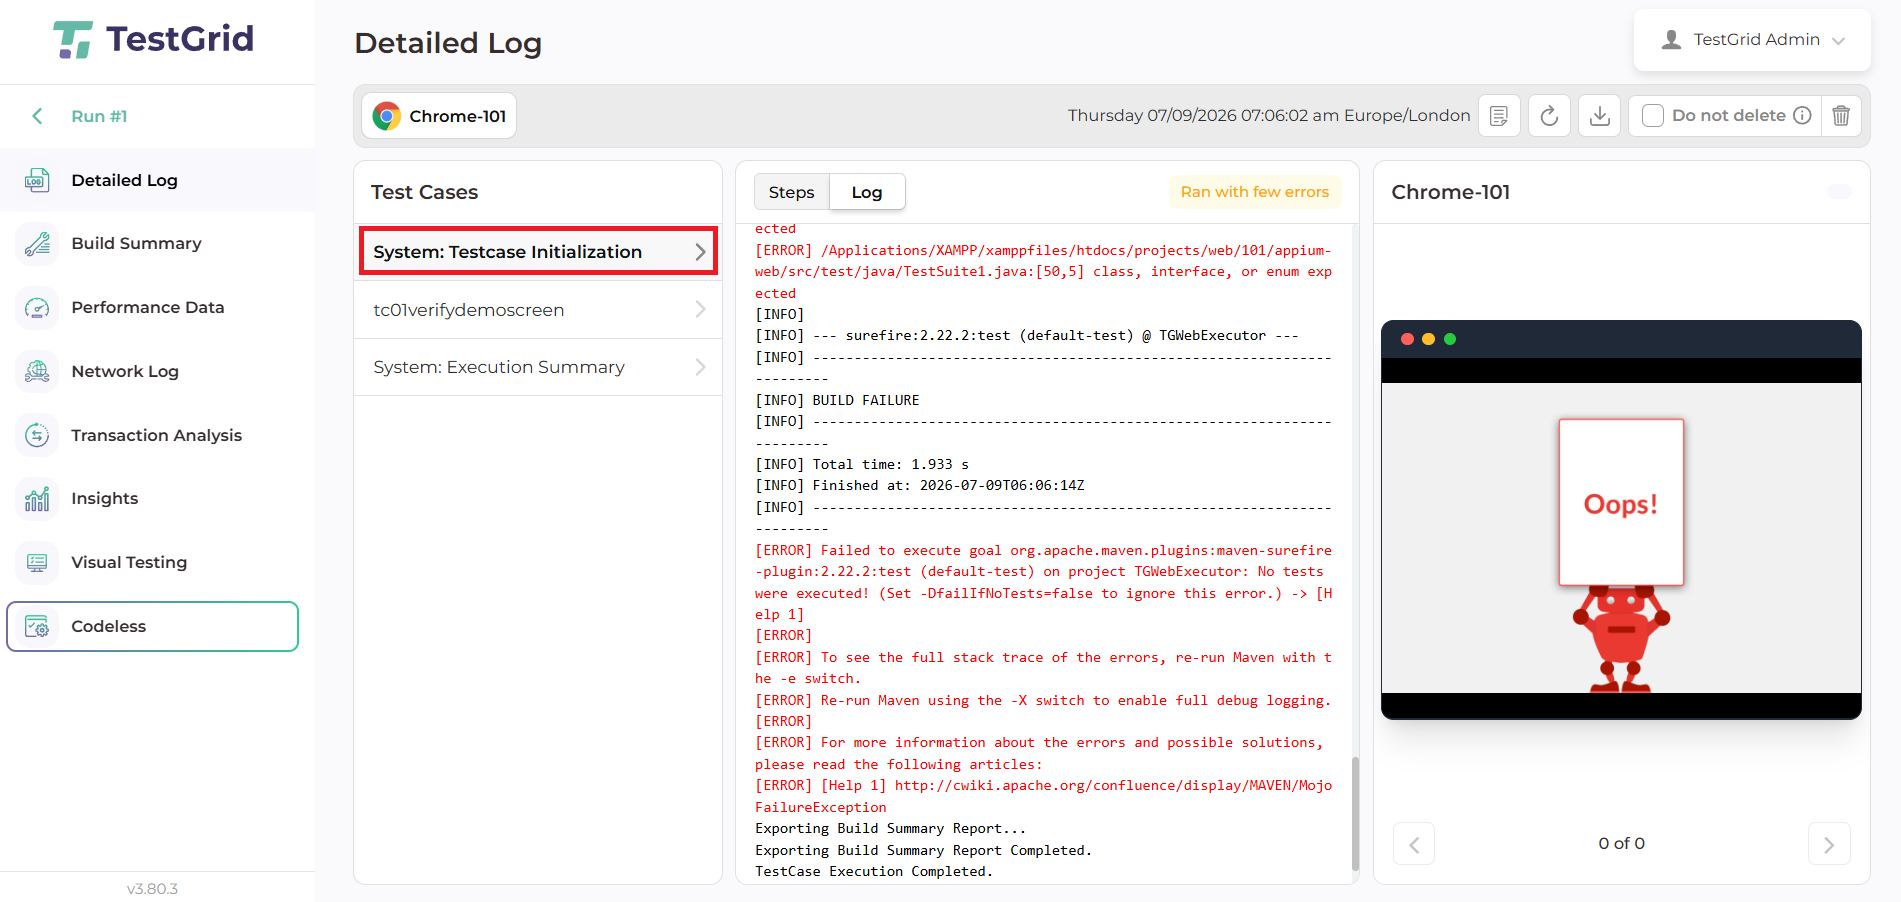Click TestCase Execution Completed log line

click(874, 871)
